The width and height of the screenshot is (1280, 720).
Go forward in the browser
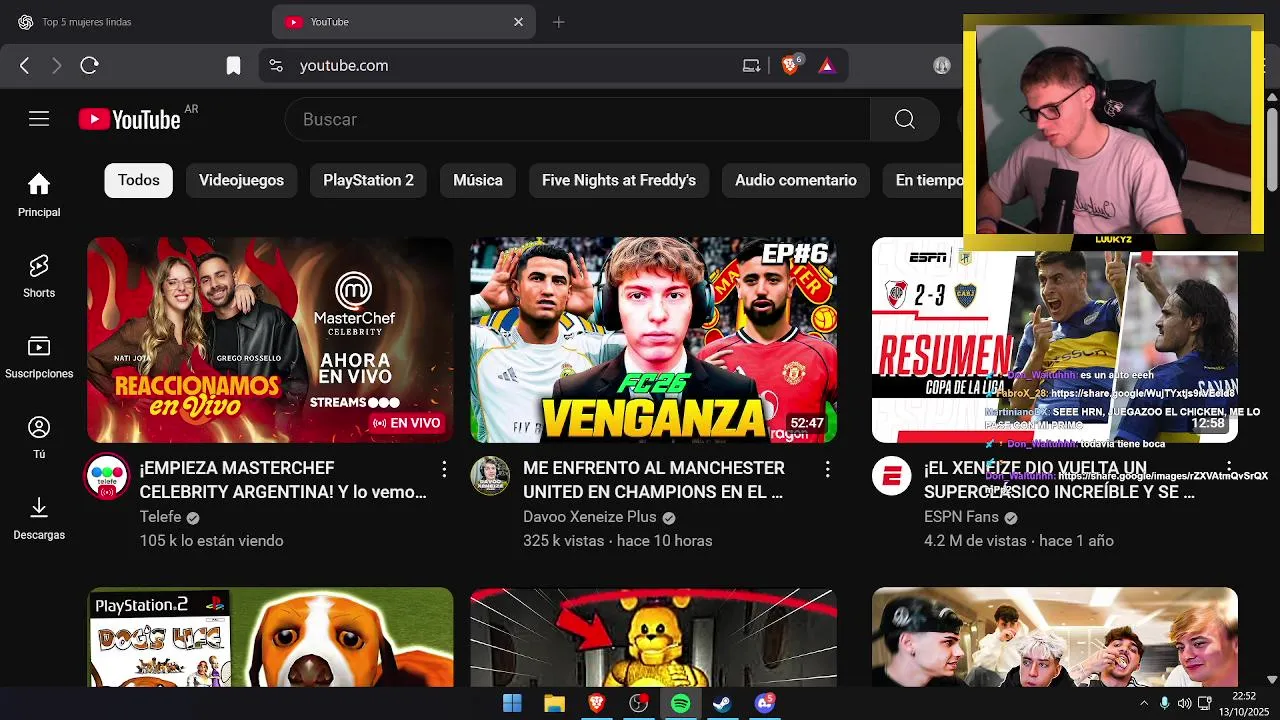[57, 65]
